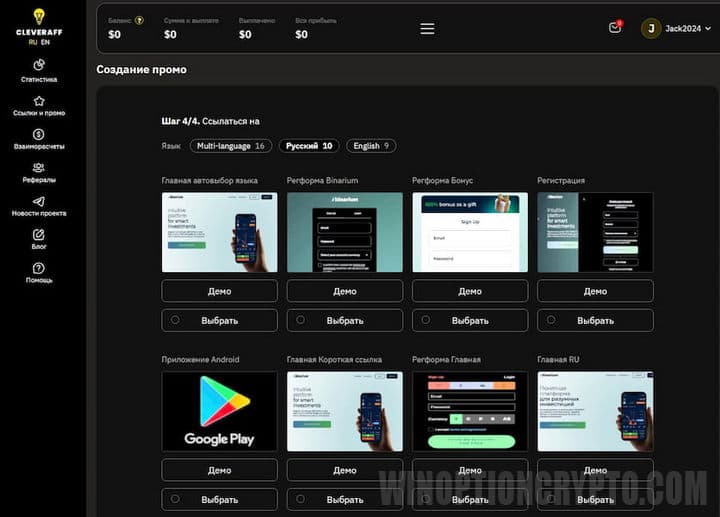Click Демо under Реформа Бонус
Viewport: 720px width, 517px height.
(x=470, y=291)
